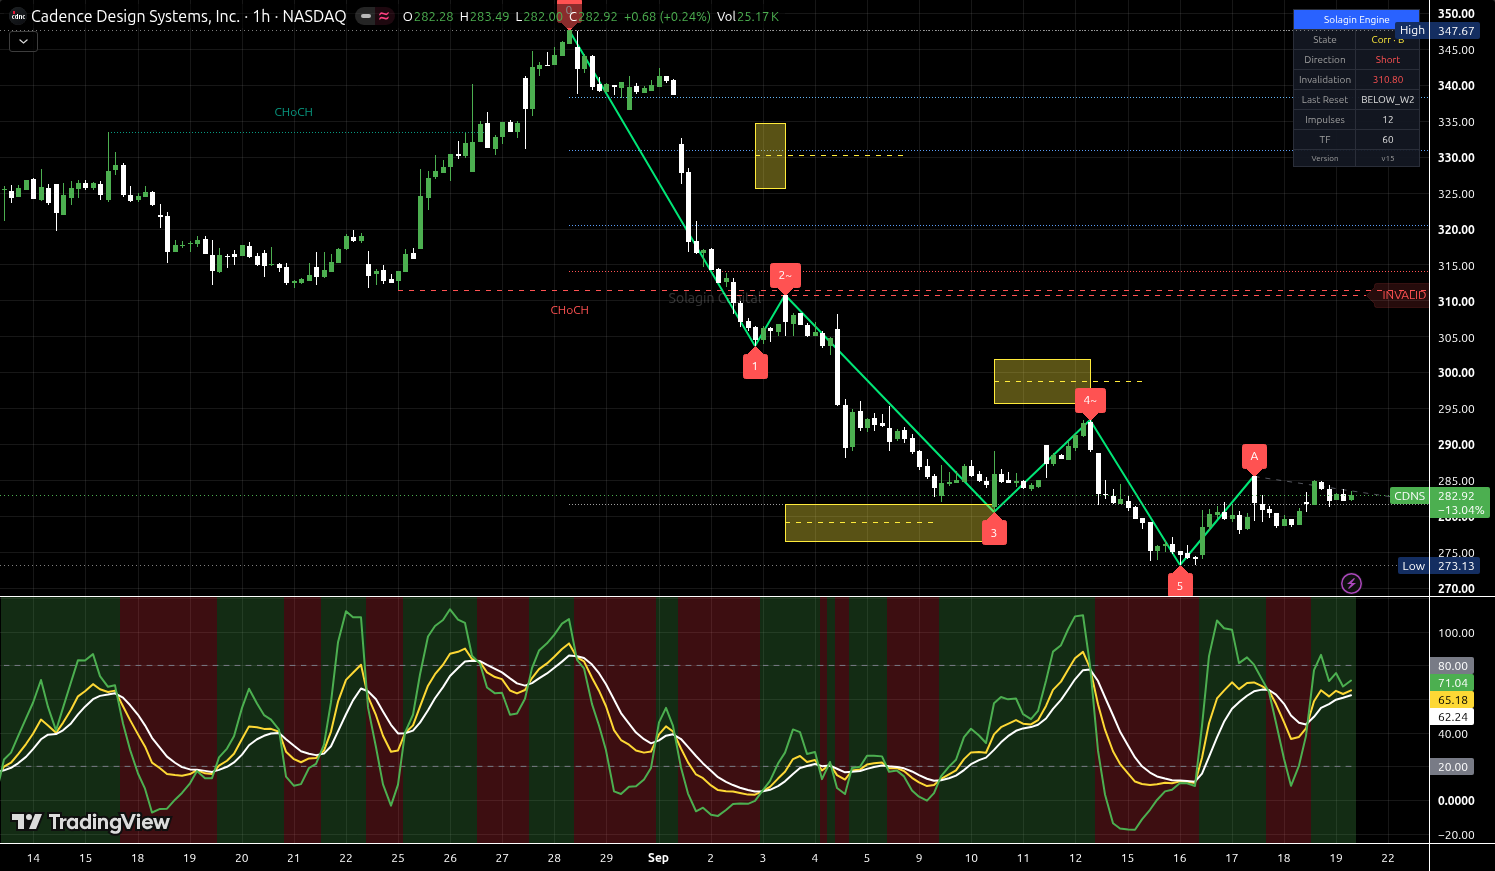Click the pink approximate-sign data status icon
The width and height of the screenshot is (1495, 871).
pyautogui.click(x=384, y=16)
